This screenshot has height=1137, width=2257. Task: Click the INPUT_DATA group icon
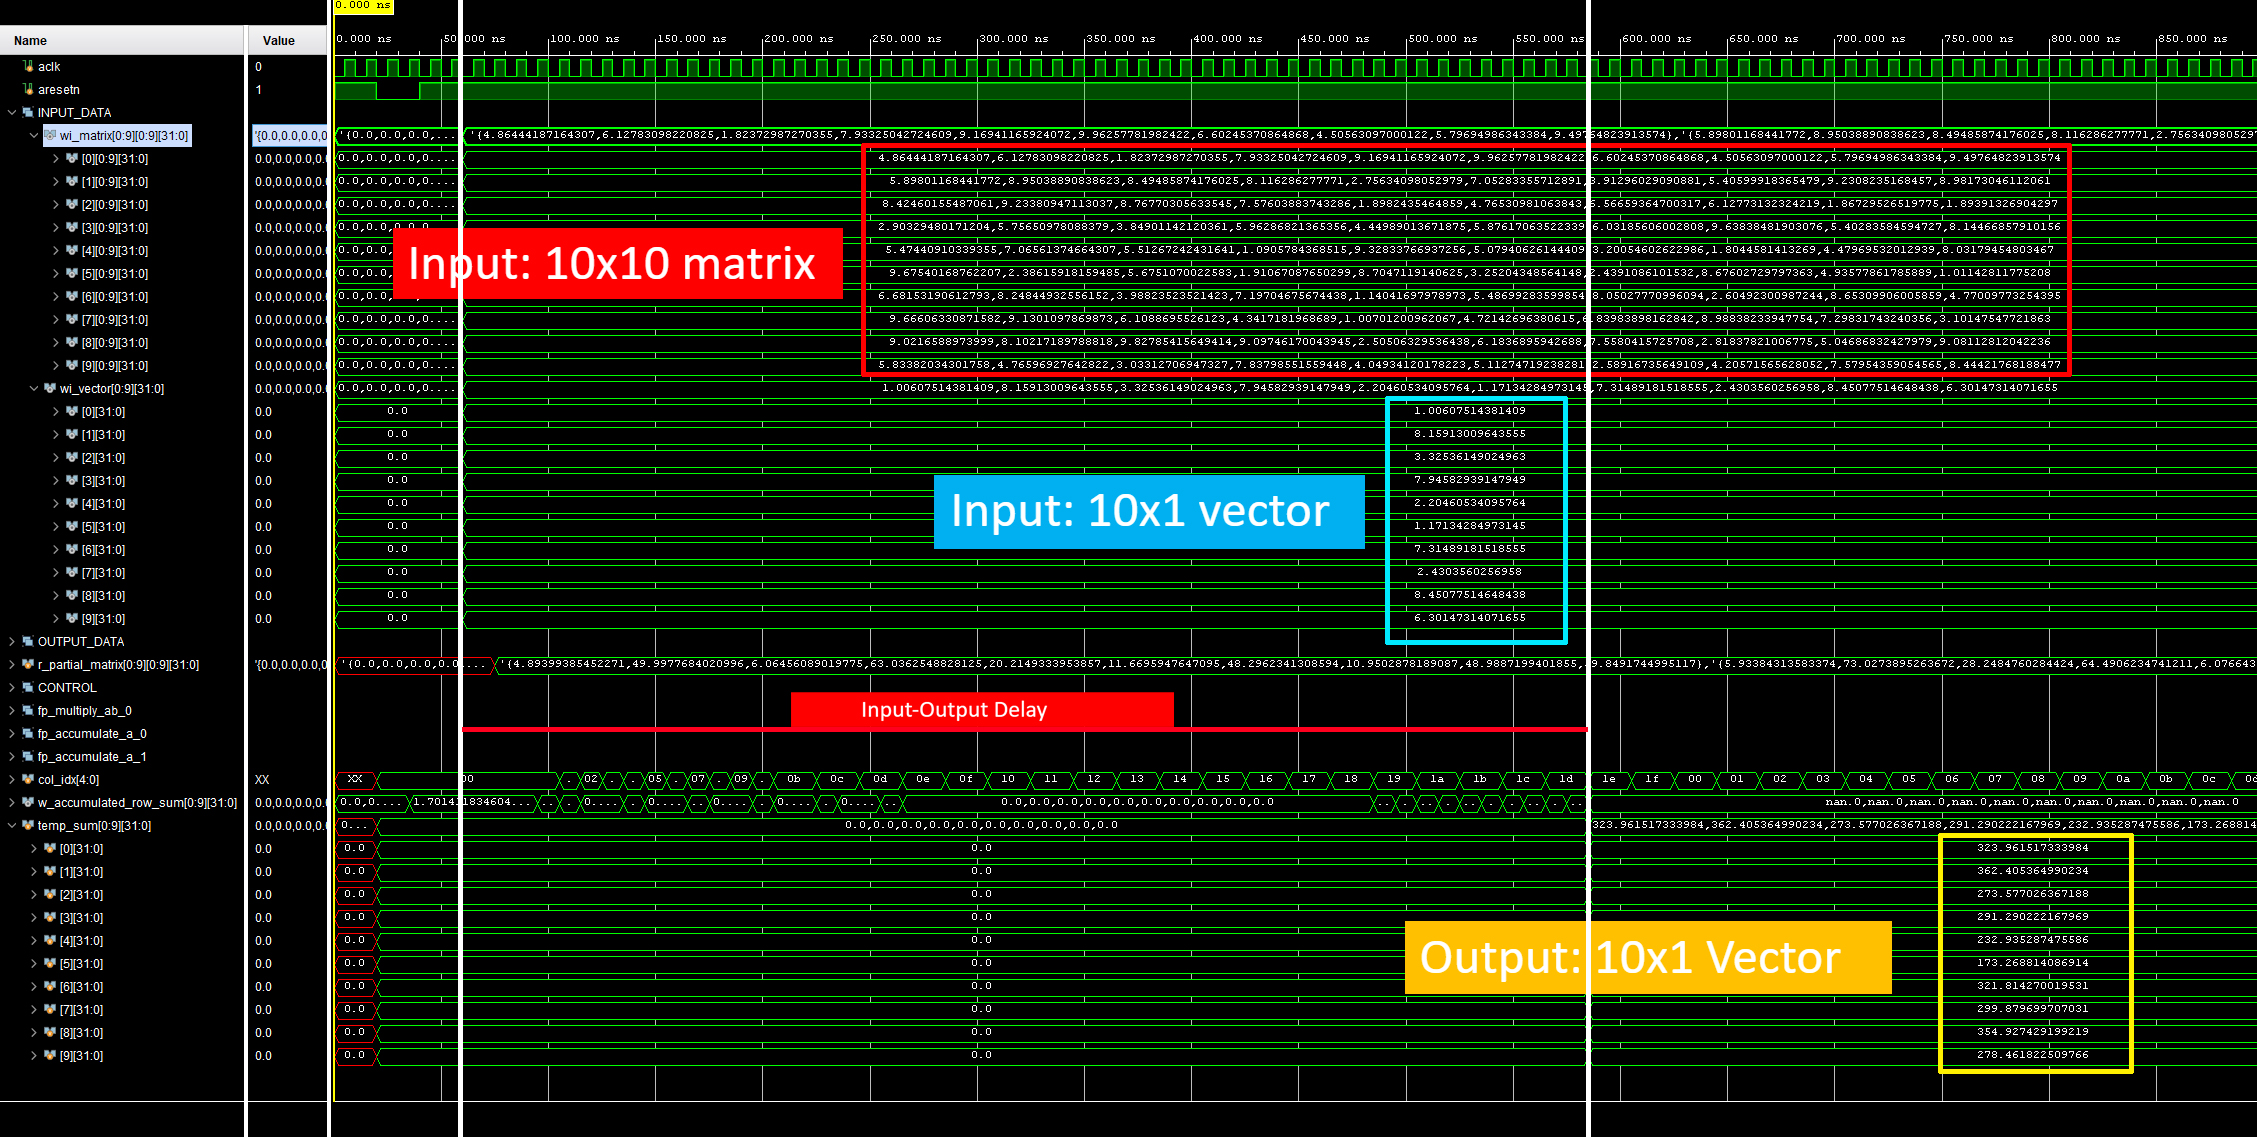[28, 112]
